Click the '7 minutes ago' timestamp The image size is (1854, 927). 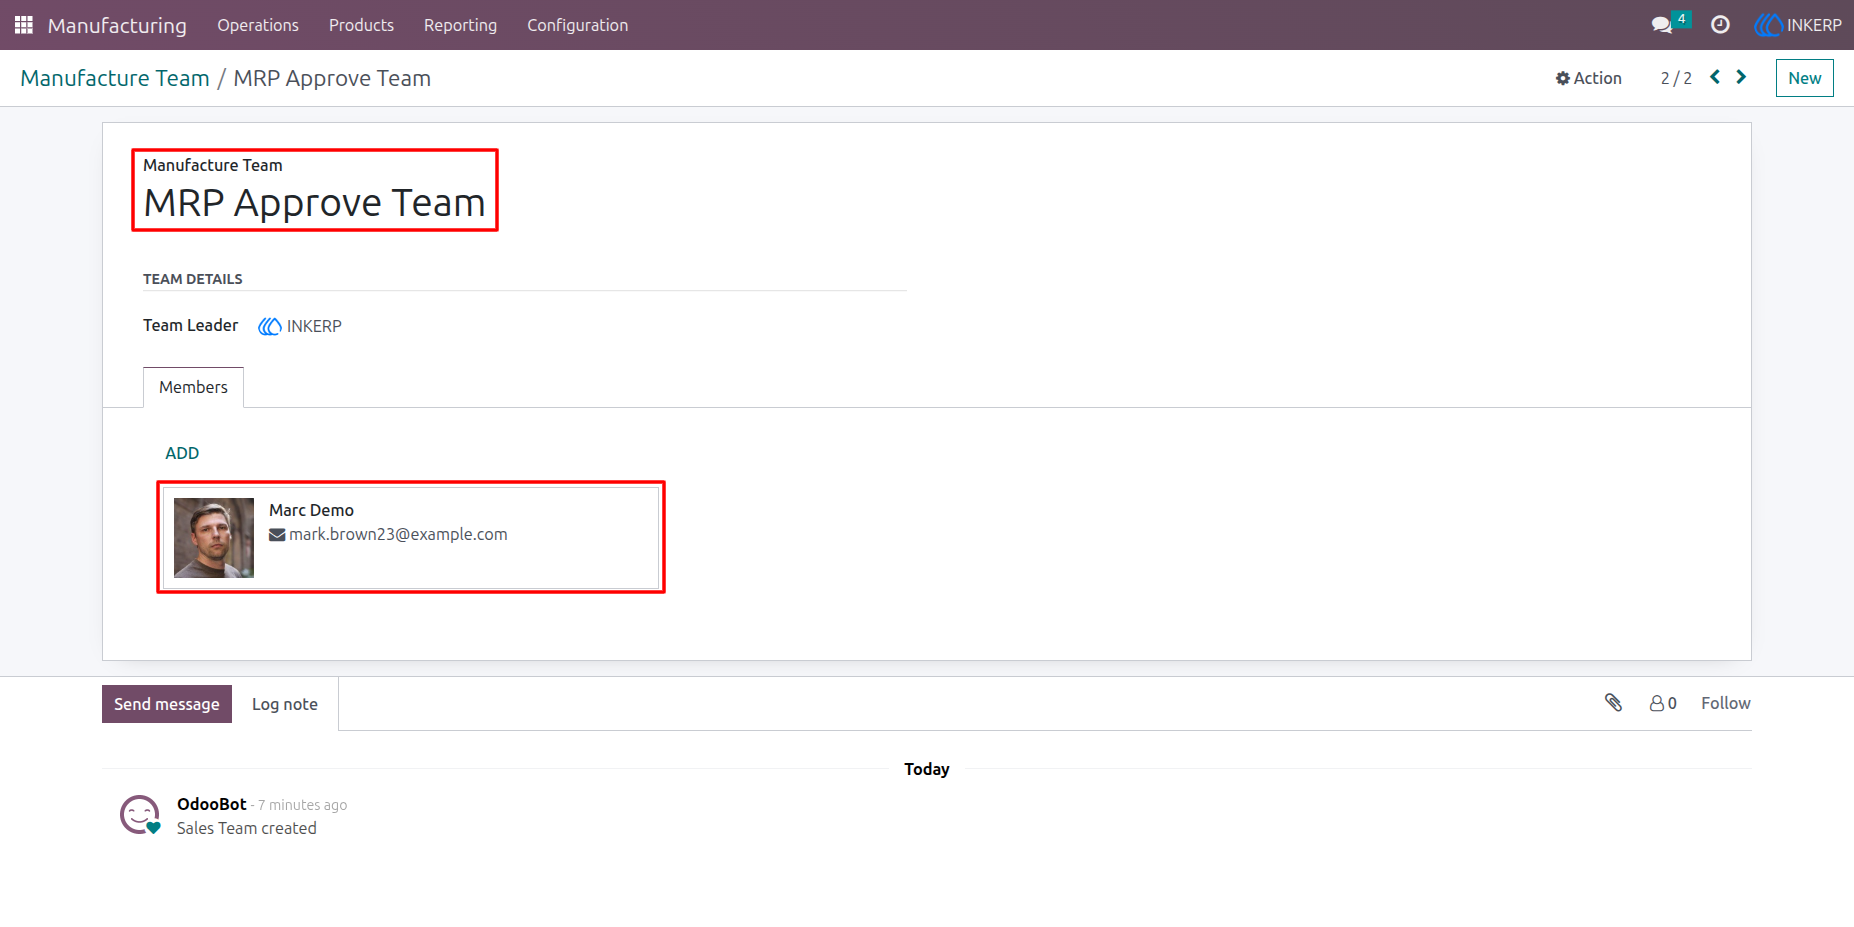[302, 805]
